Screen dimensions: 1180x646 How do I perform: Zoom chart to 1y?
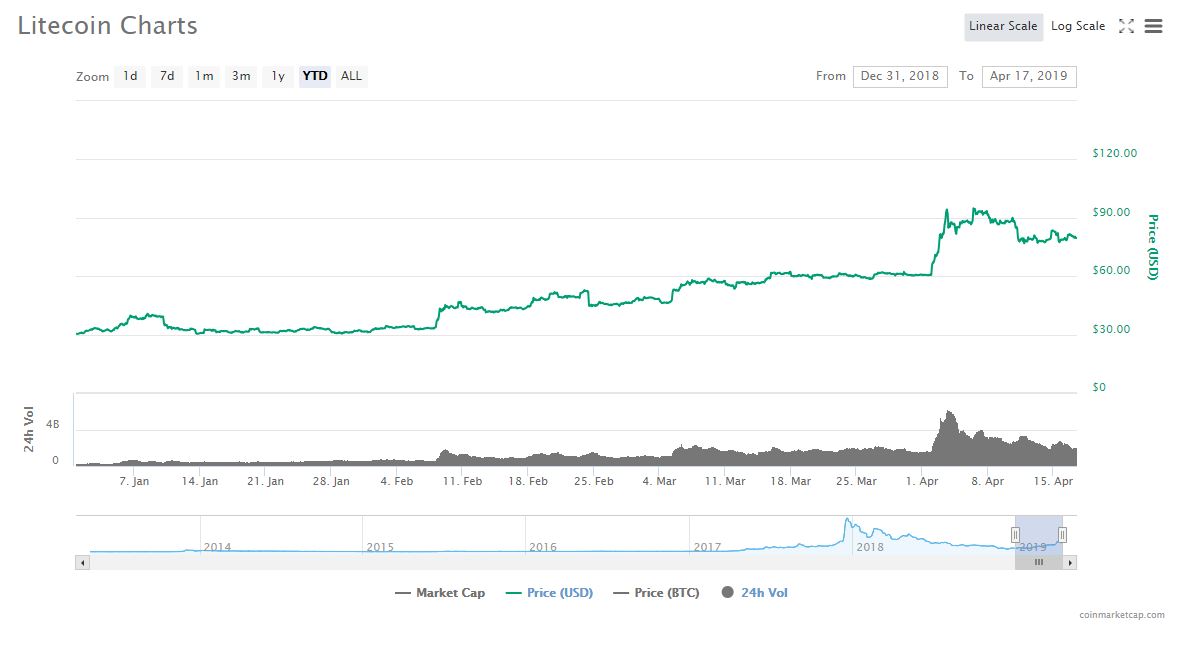coord(278,76)
